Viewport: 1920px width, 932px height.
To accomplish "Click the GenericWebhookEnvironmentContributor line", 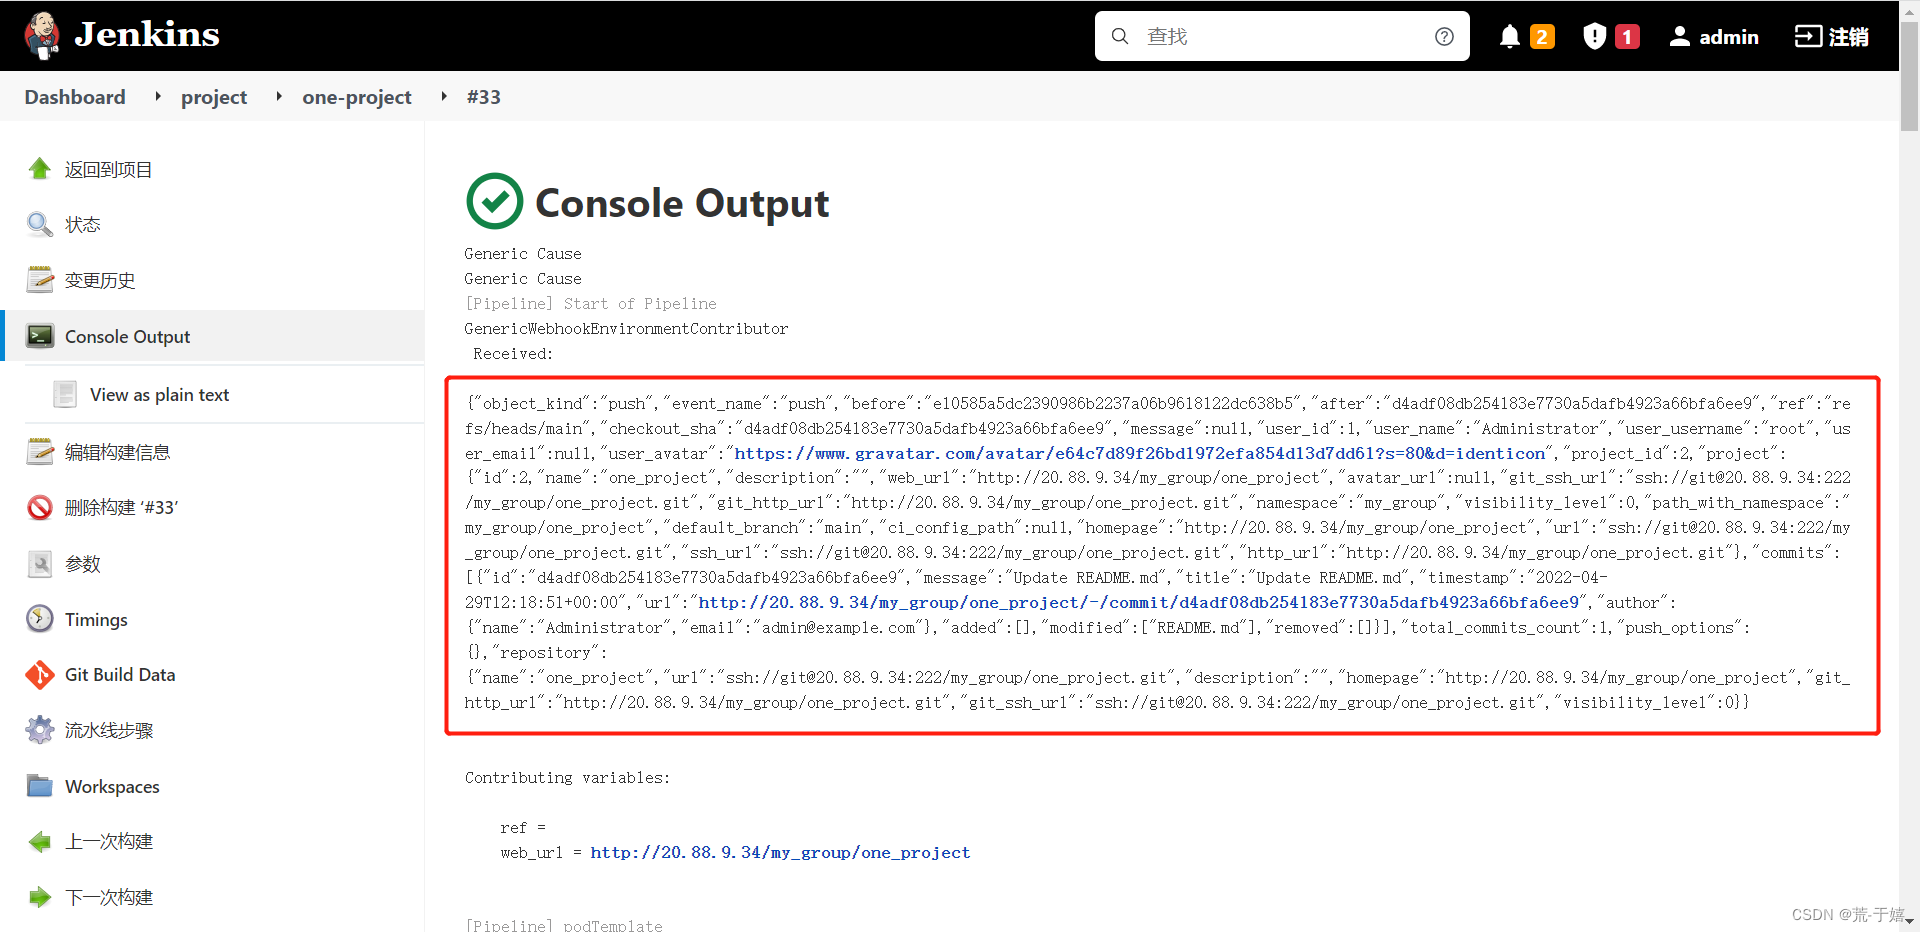I will point(626,328).
